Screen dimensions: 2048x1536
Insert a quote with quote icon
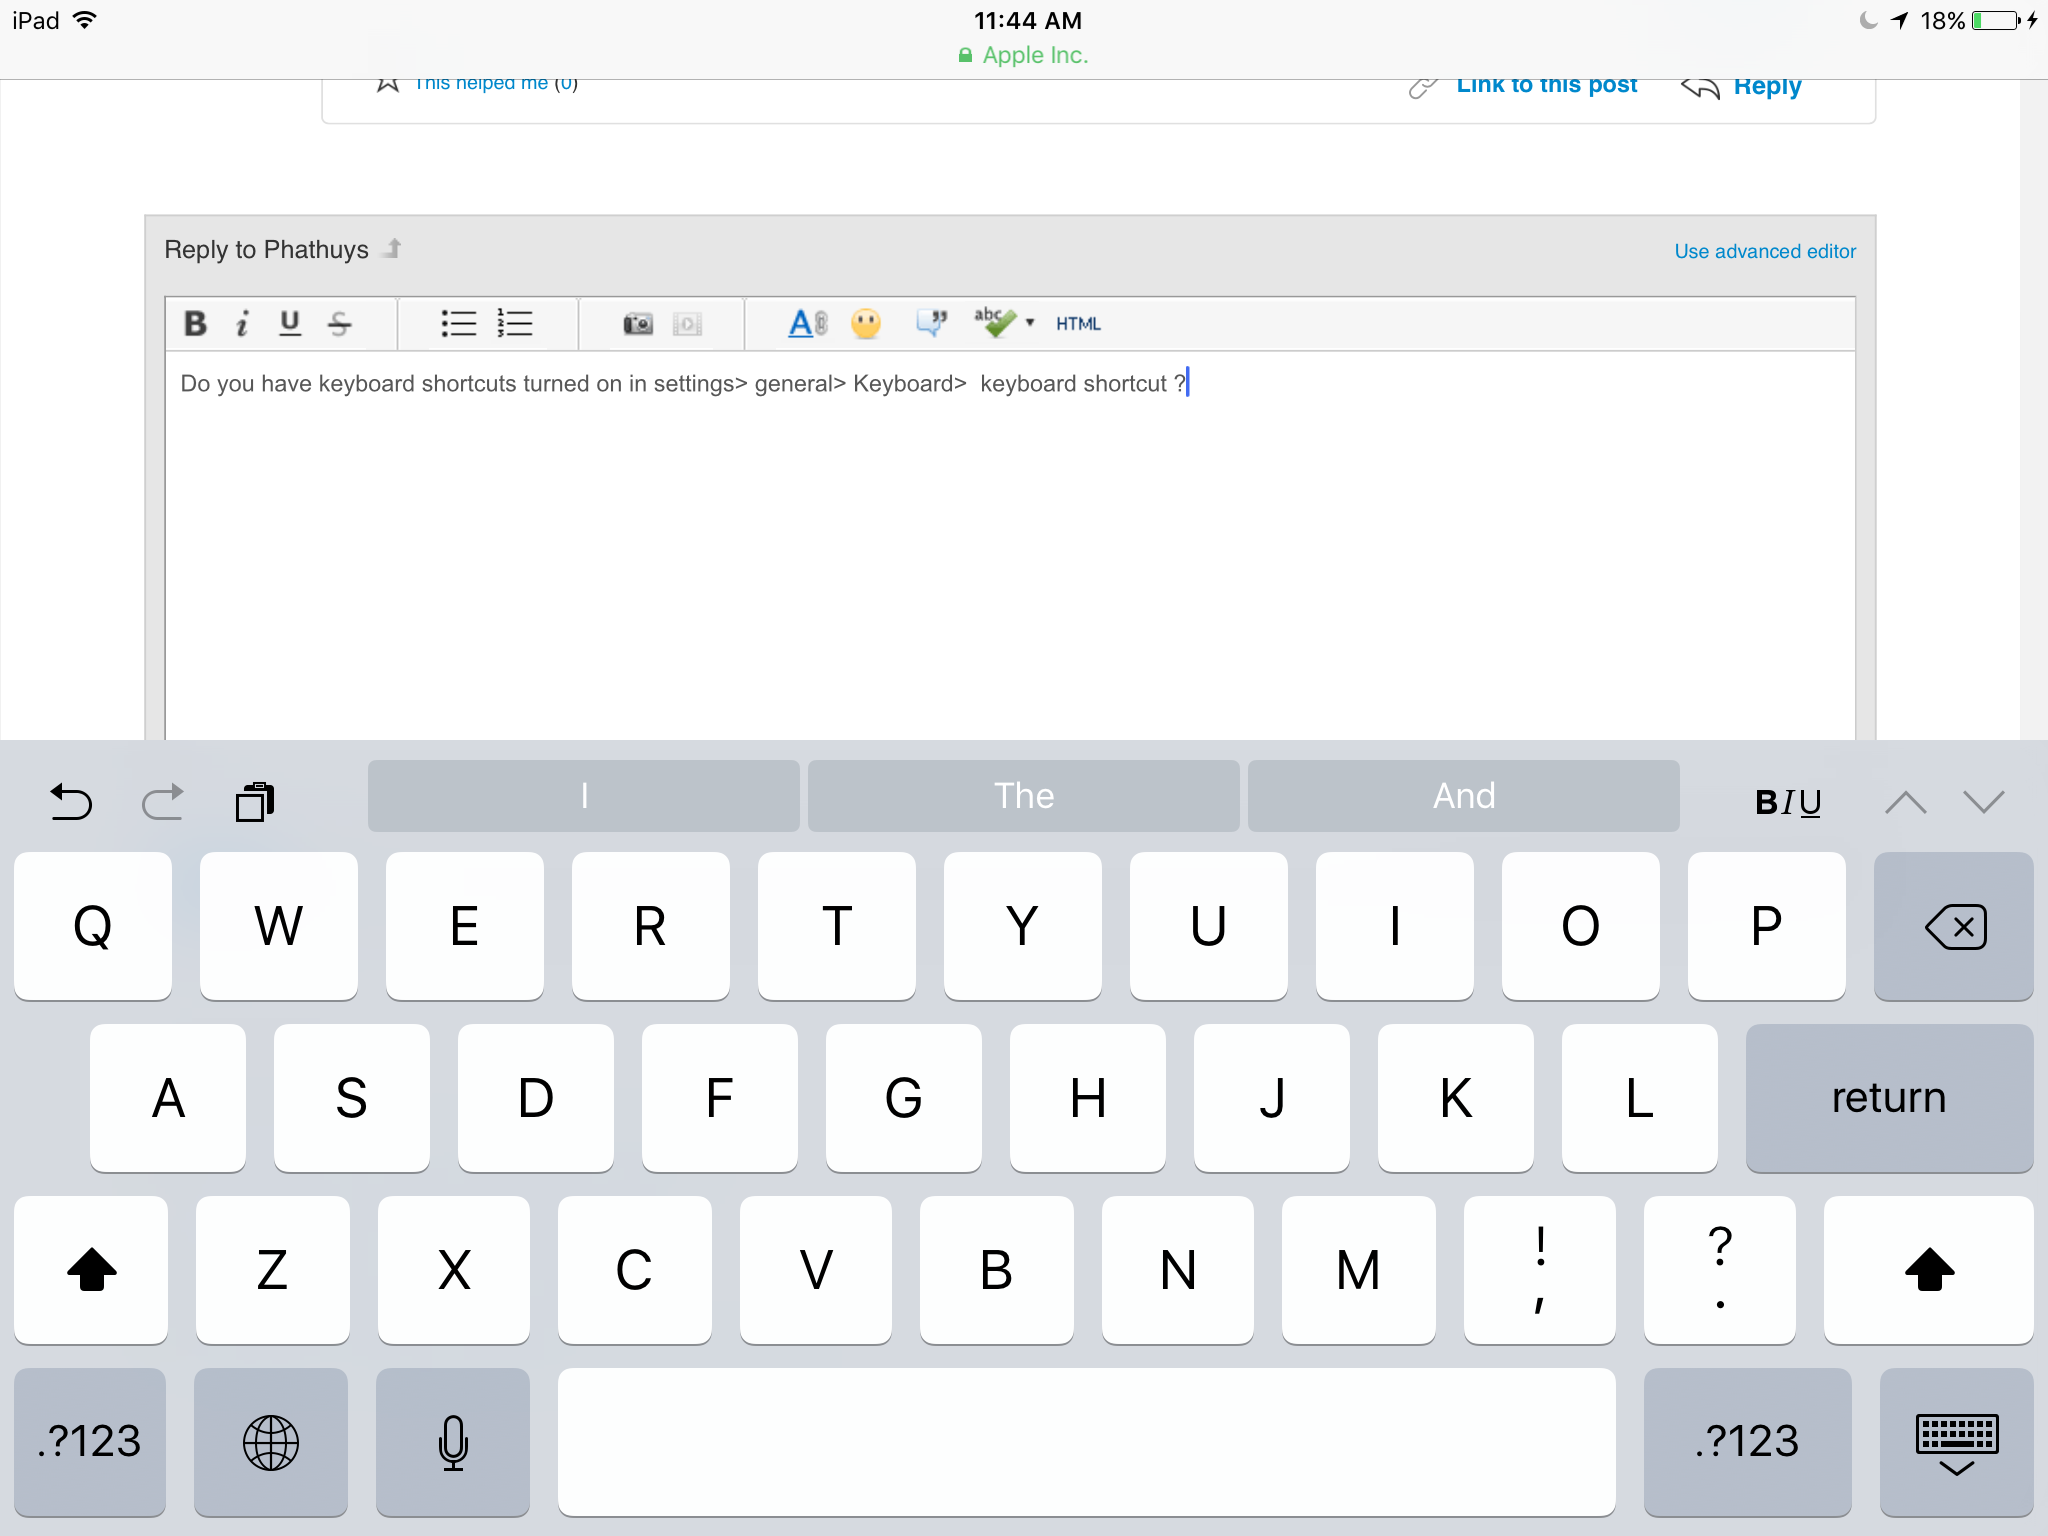point(931,323)
